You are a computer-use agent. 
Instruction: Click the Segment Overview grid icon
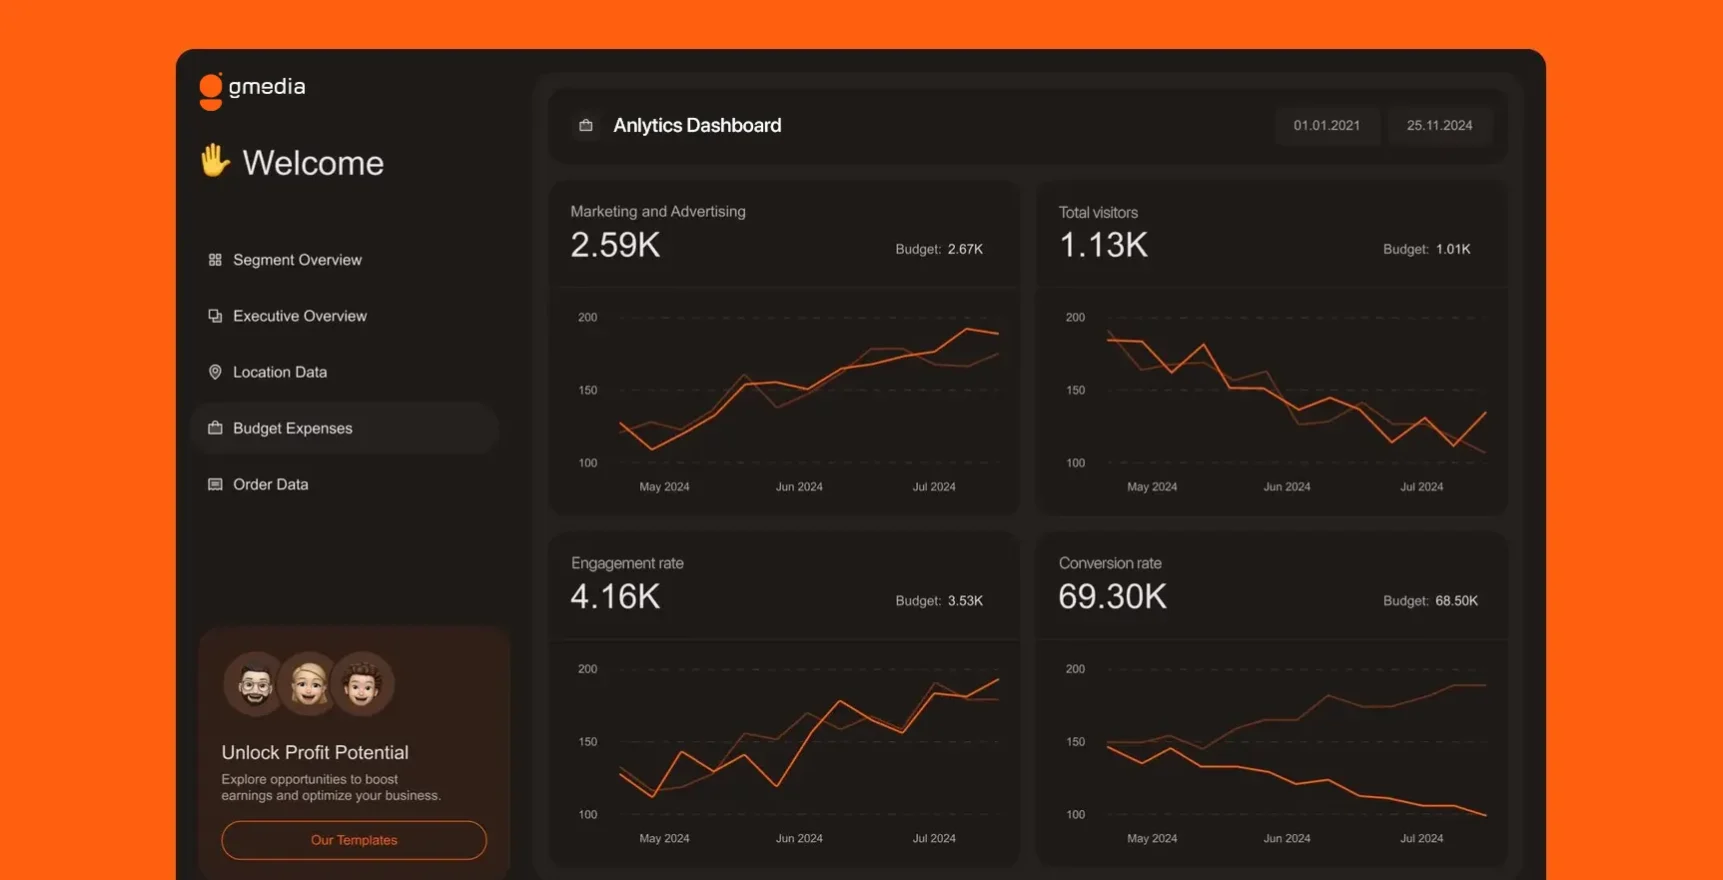(215, 260)
